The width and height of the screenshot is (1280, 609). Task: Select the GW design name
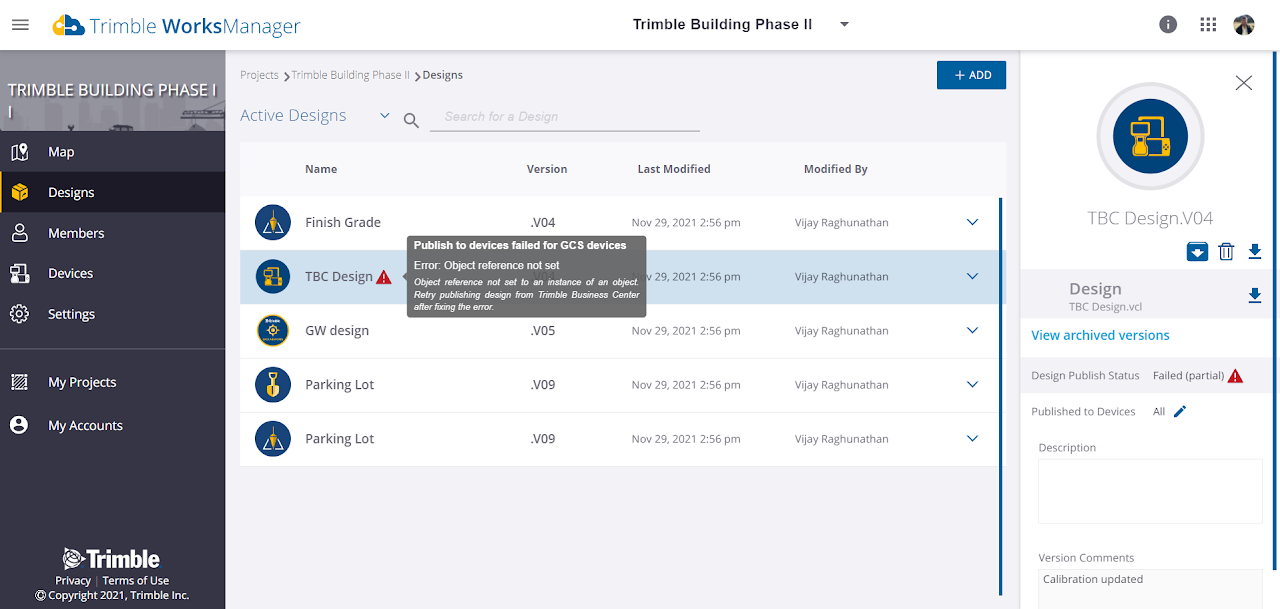tap(337, 330)
